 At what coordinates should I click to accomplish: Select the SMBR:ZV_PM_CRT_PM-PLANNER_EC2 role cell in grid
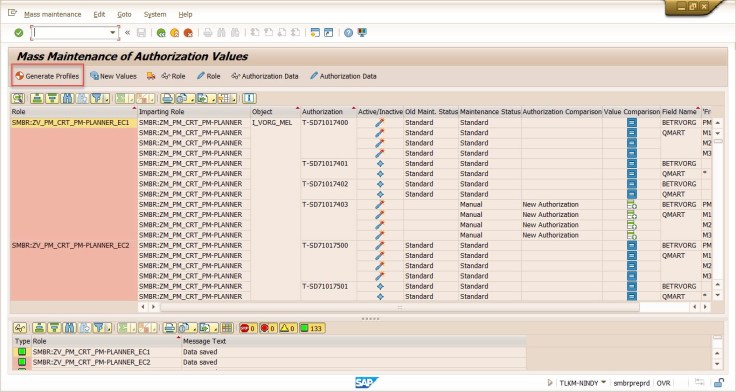click(x=74, y=246)
